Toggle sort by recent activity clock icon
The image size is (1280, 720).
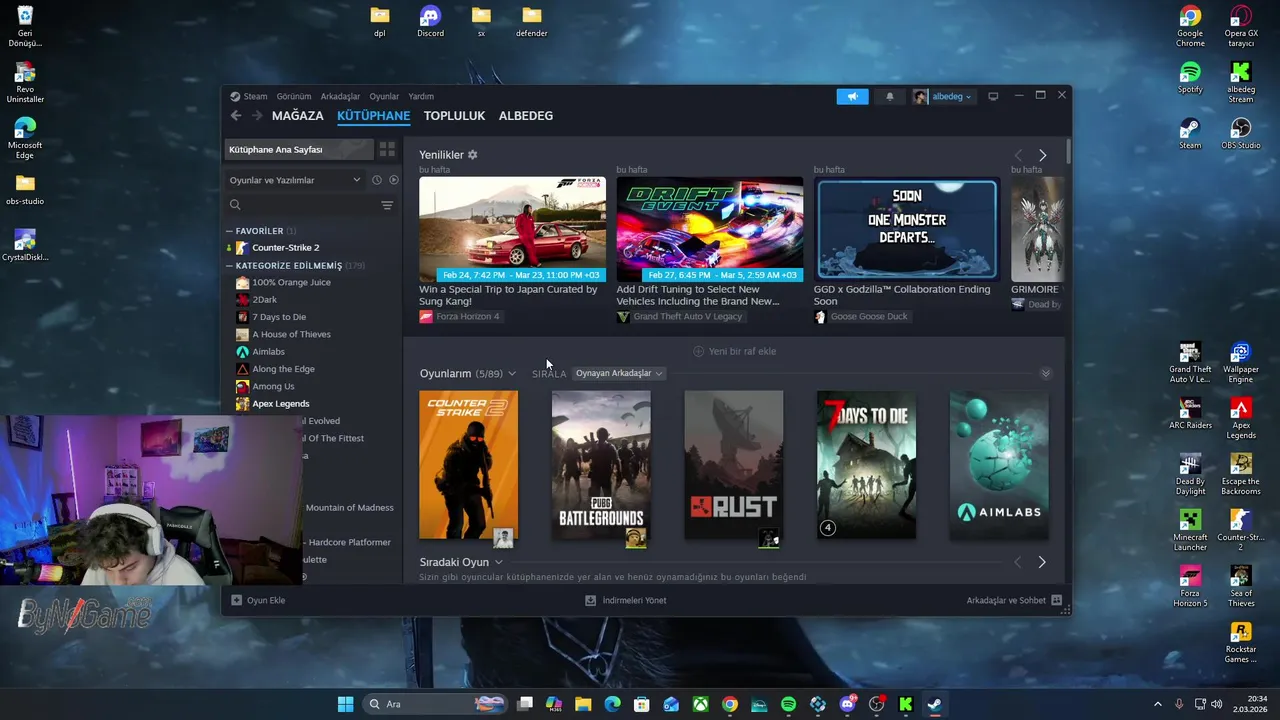(377, 180)
